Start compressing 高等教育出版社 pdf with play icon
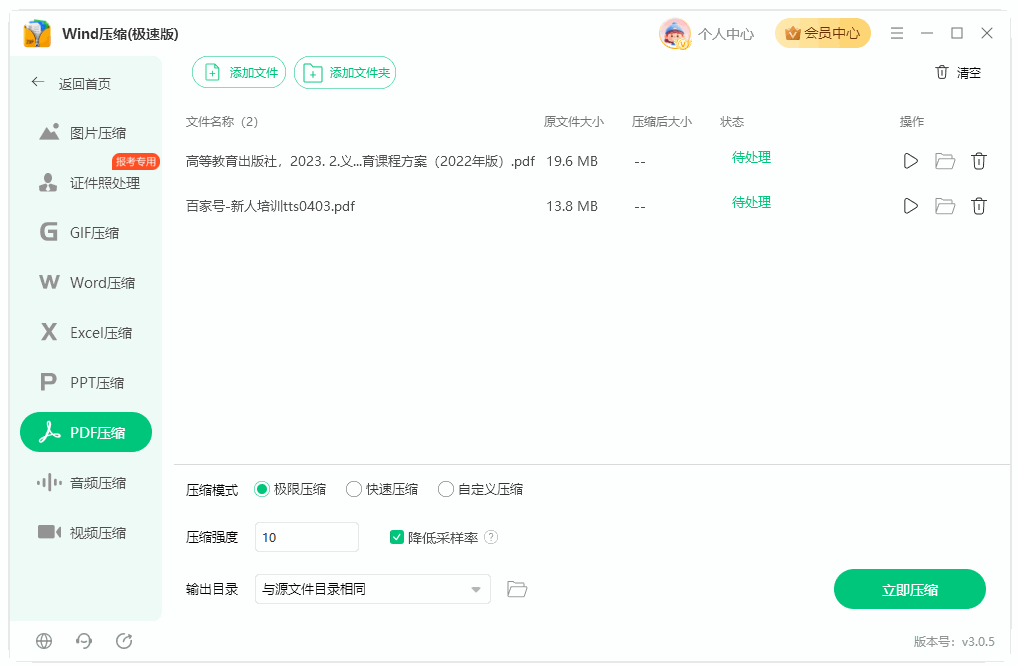1018x666 pixels. pyautogui.click(x=911, y=161)
